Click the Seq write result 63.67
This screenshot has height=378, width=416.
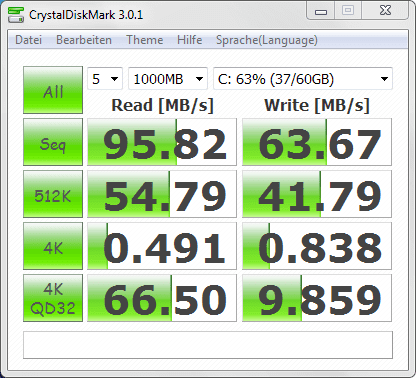317,142
